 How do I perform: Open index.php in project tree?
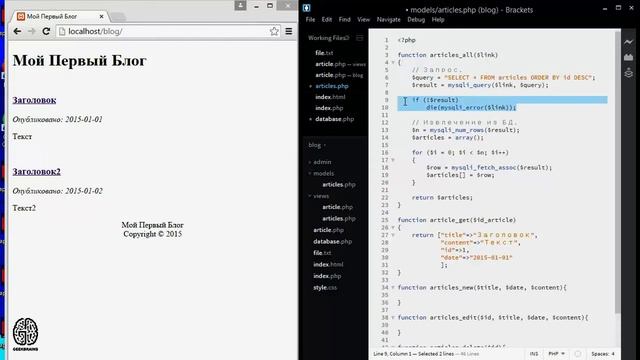pos(327,276)
